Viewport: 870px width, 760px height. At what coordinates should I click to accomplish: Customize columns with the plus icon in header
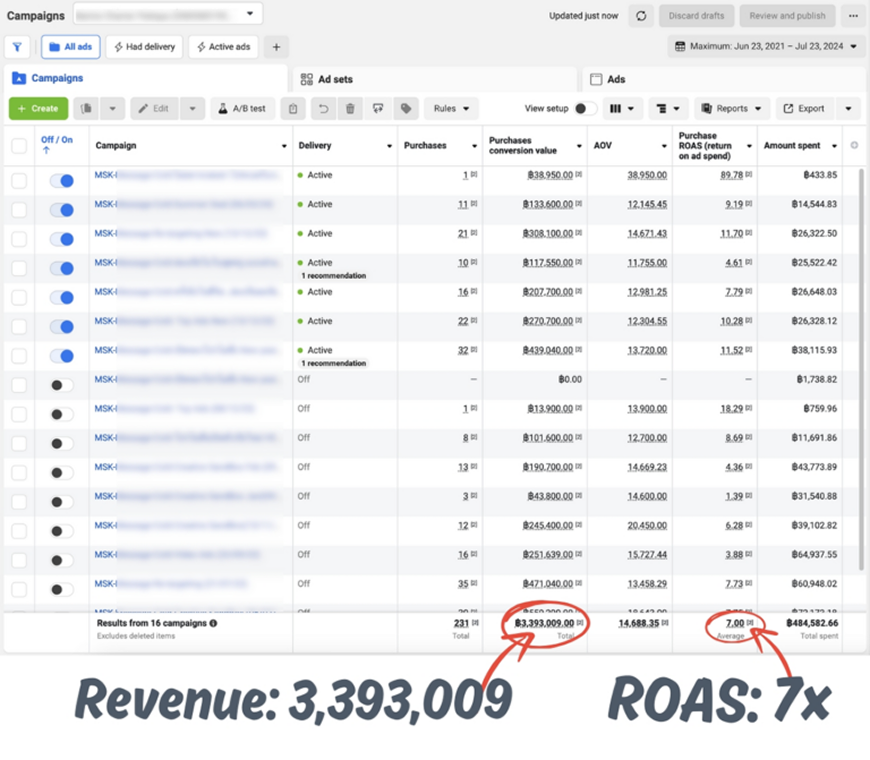coord(853,146)
